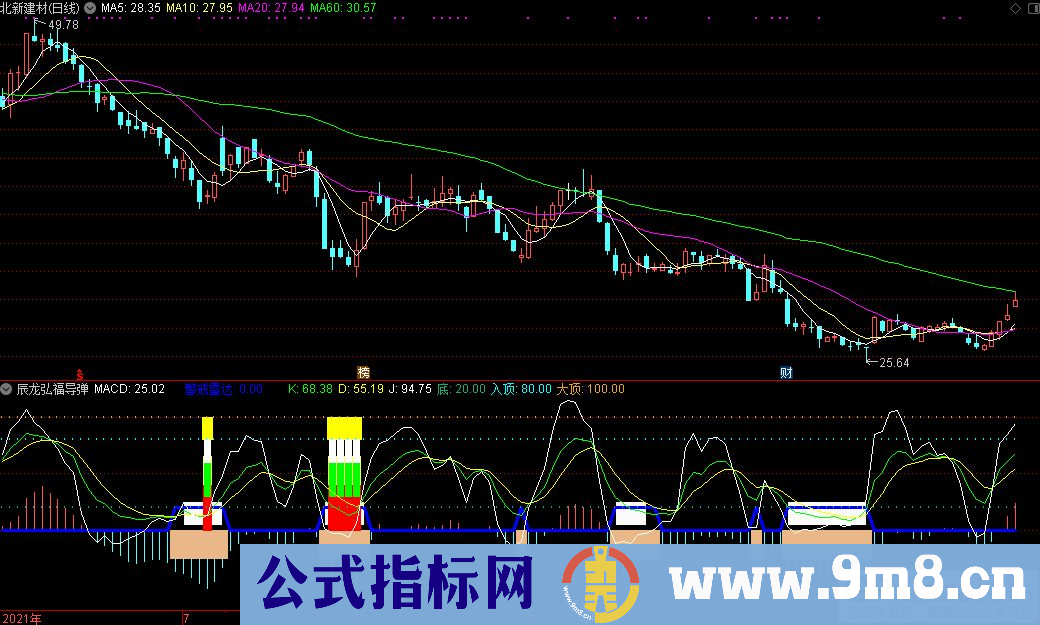Select the MA60: 30.57 label
Viewport: 1040px width, 625px height.
(343, 8)
